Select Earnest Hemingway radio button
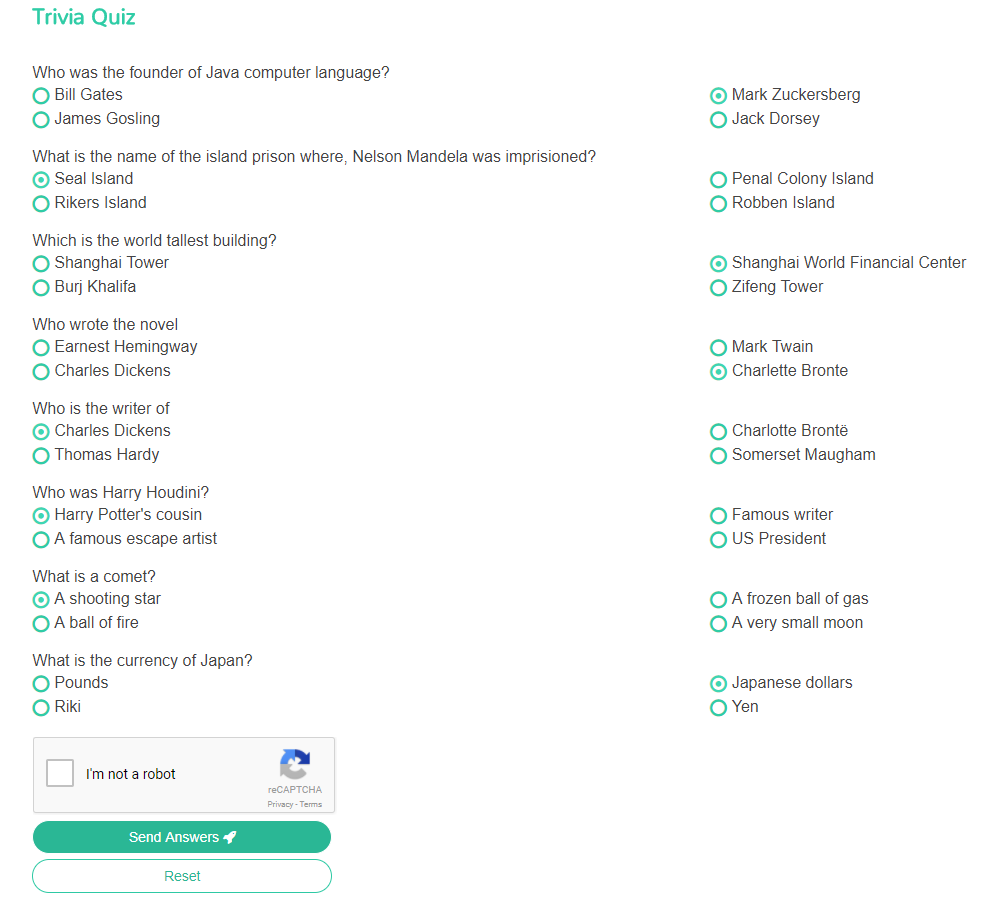Screen dimensions: 992x902 [41, 347]
